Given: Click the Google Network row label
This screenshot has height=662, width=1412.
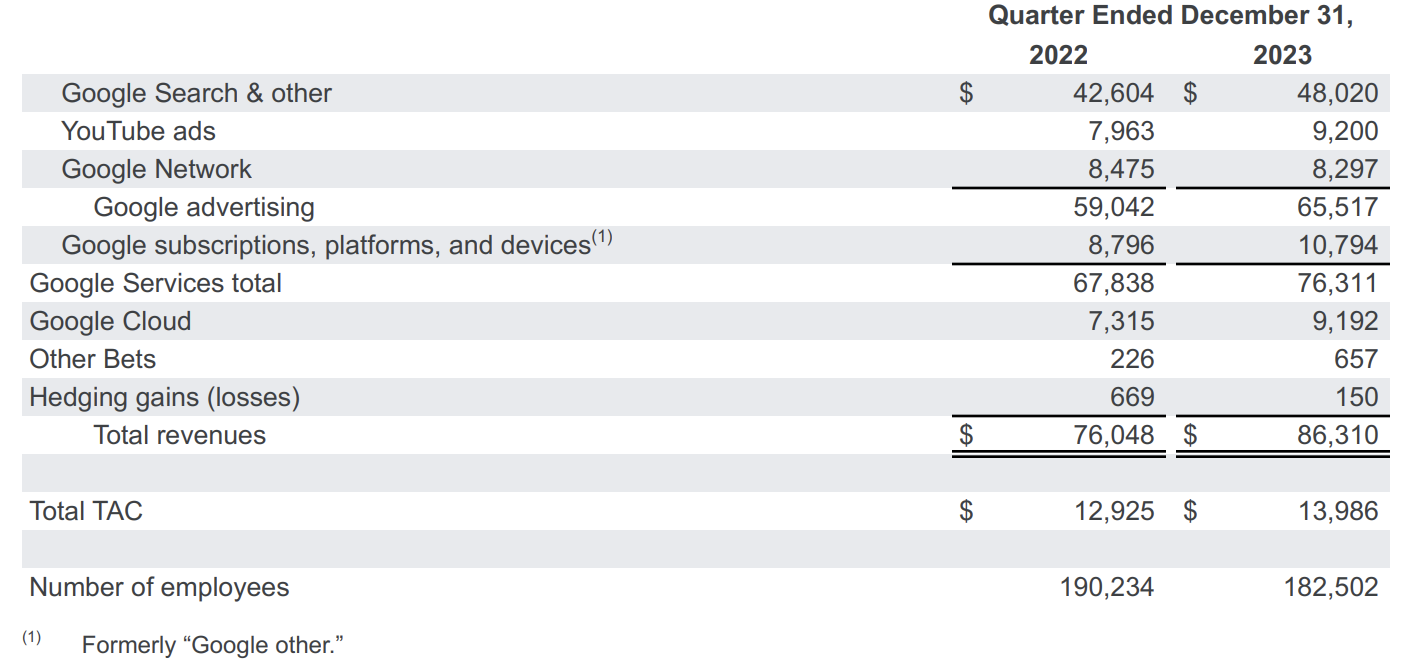Looking at the screenshot, I should [x=156, y=169].
